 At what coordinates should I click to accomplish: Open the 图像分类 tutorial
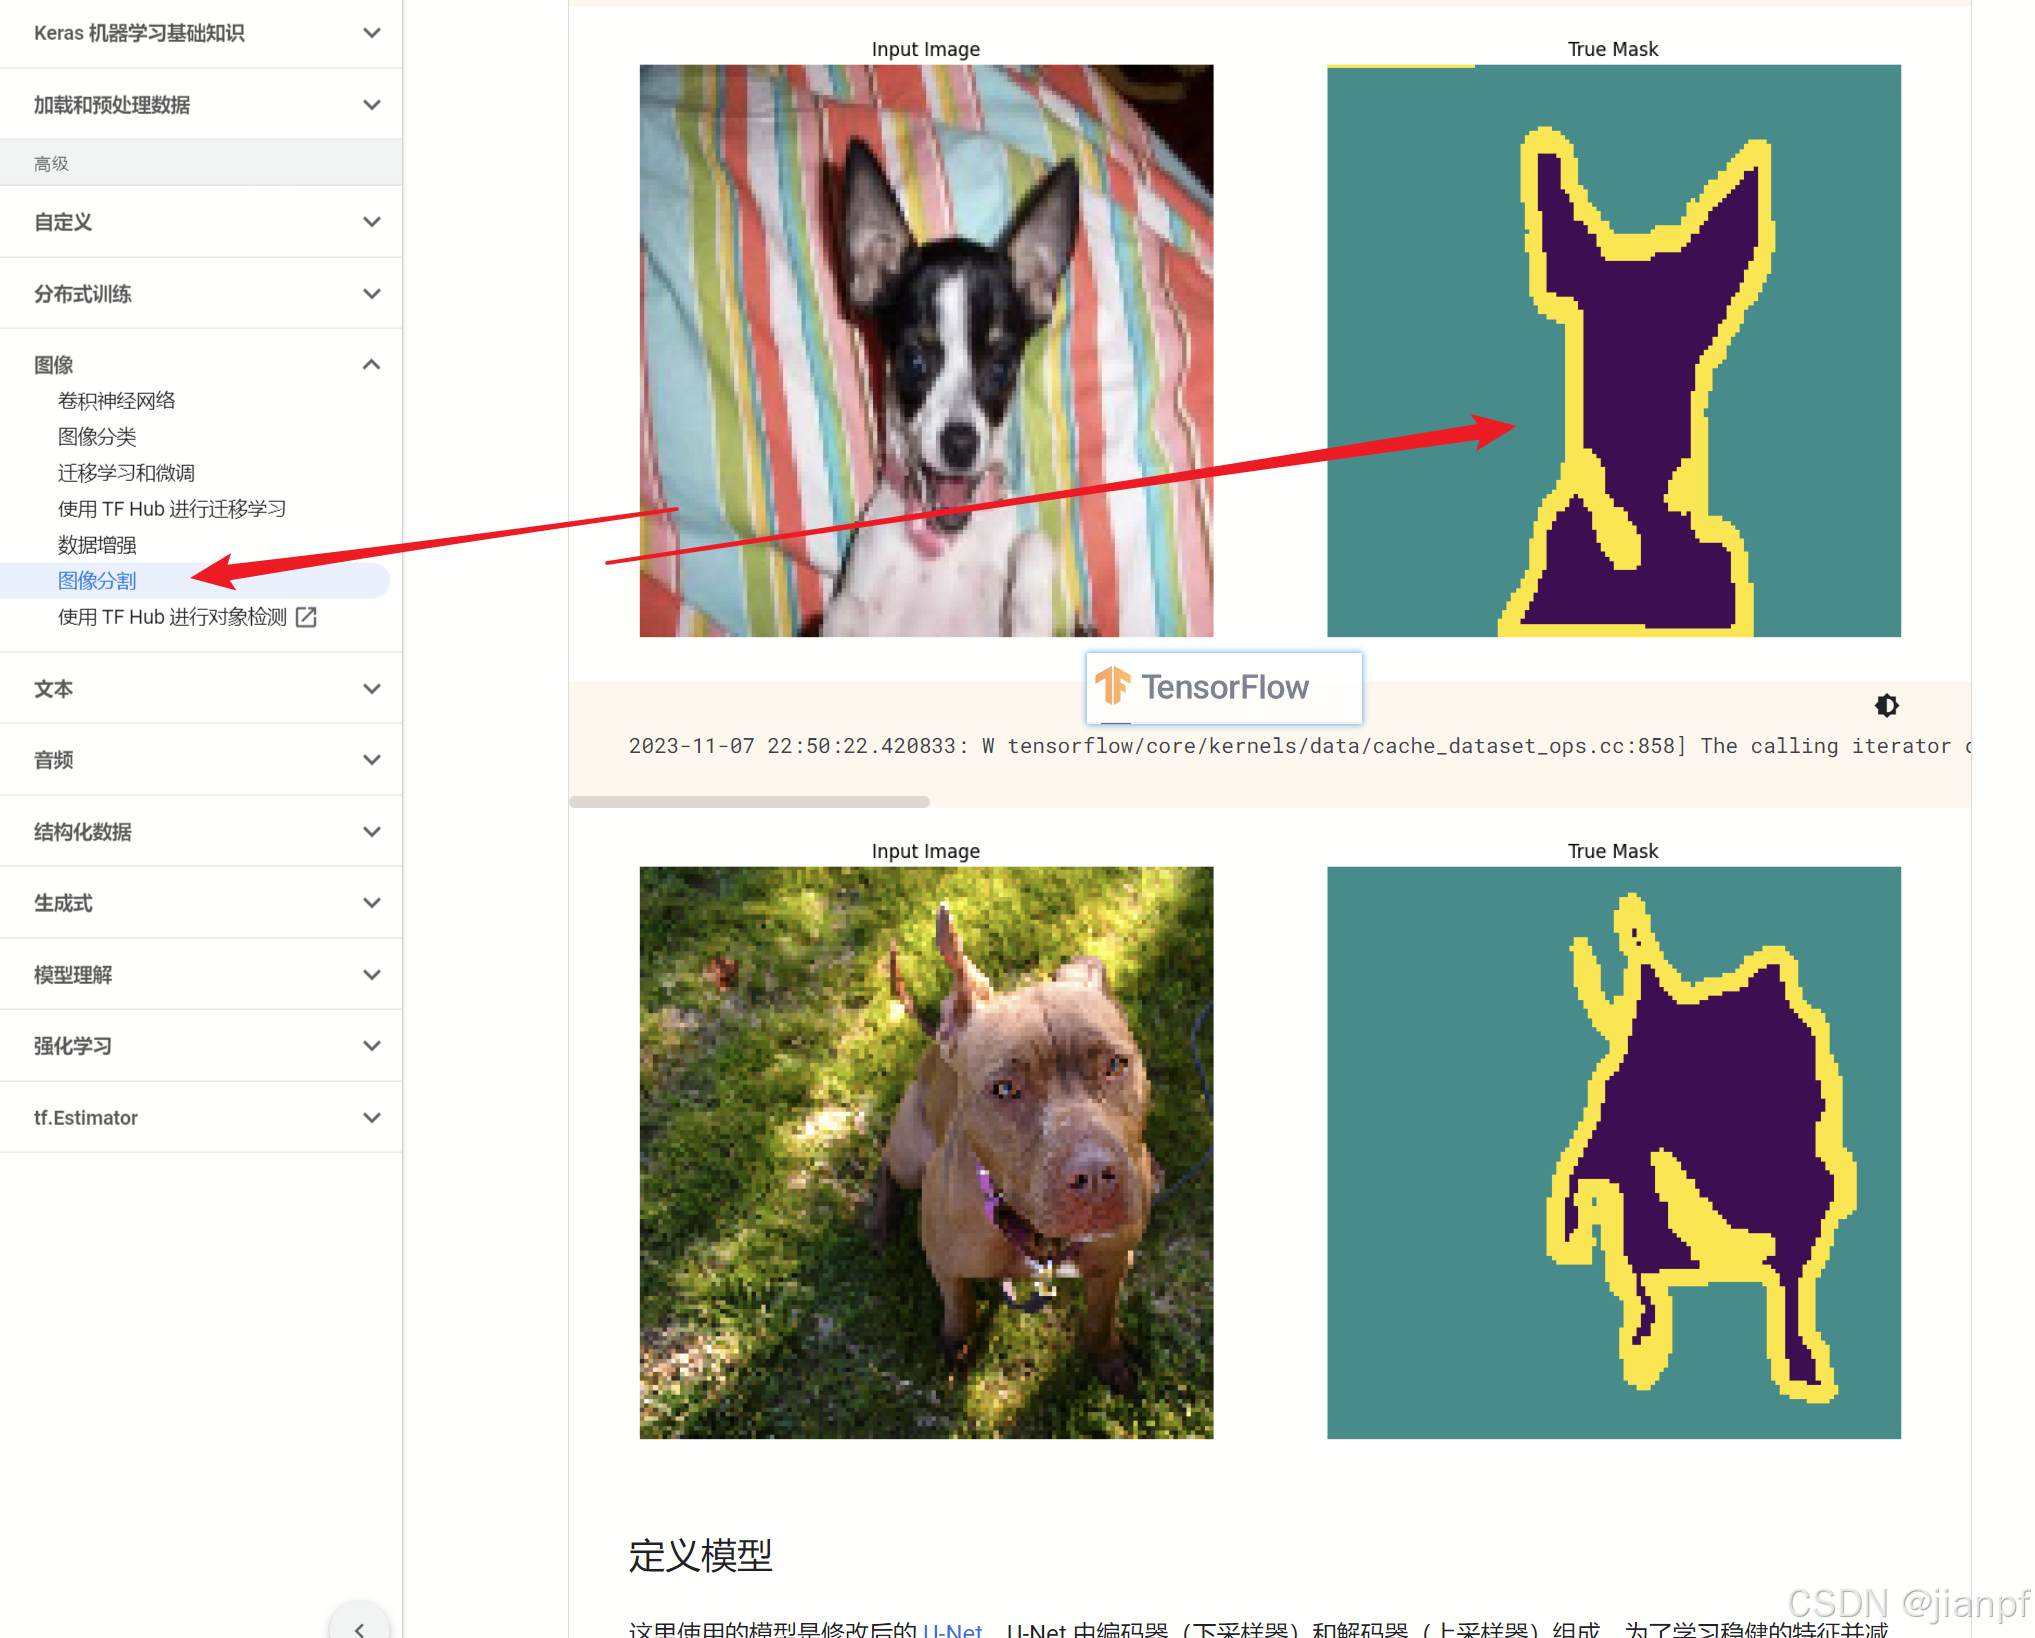click(97, 437)
